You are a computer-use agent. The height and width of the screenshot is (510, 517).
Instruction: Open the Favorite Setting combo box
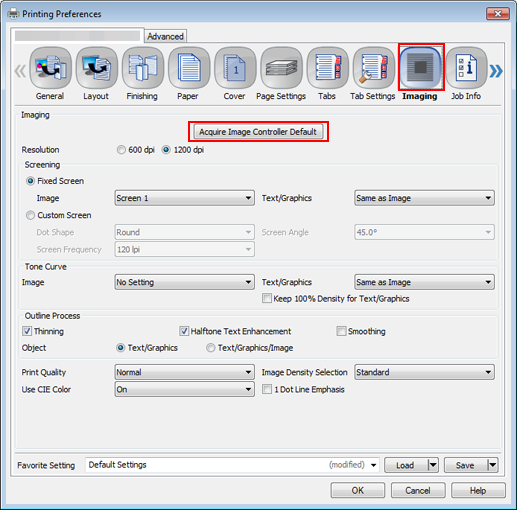(233, 465)
